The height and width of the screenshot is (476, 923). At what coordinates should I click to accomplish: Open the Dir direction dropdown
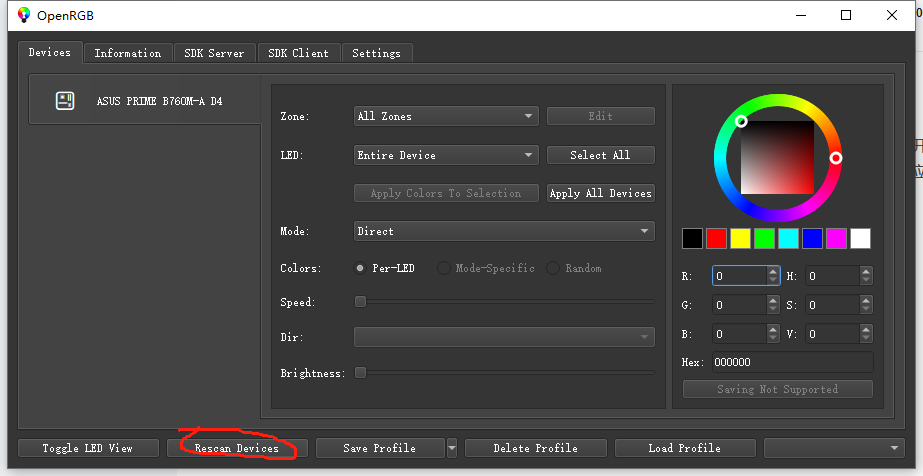point(504,337)
